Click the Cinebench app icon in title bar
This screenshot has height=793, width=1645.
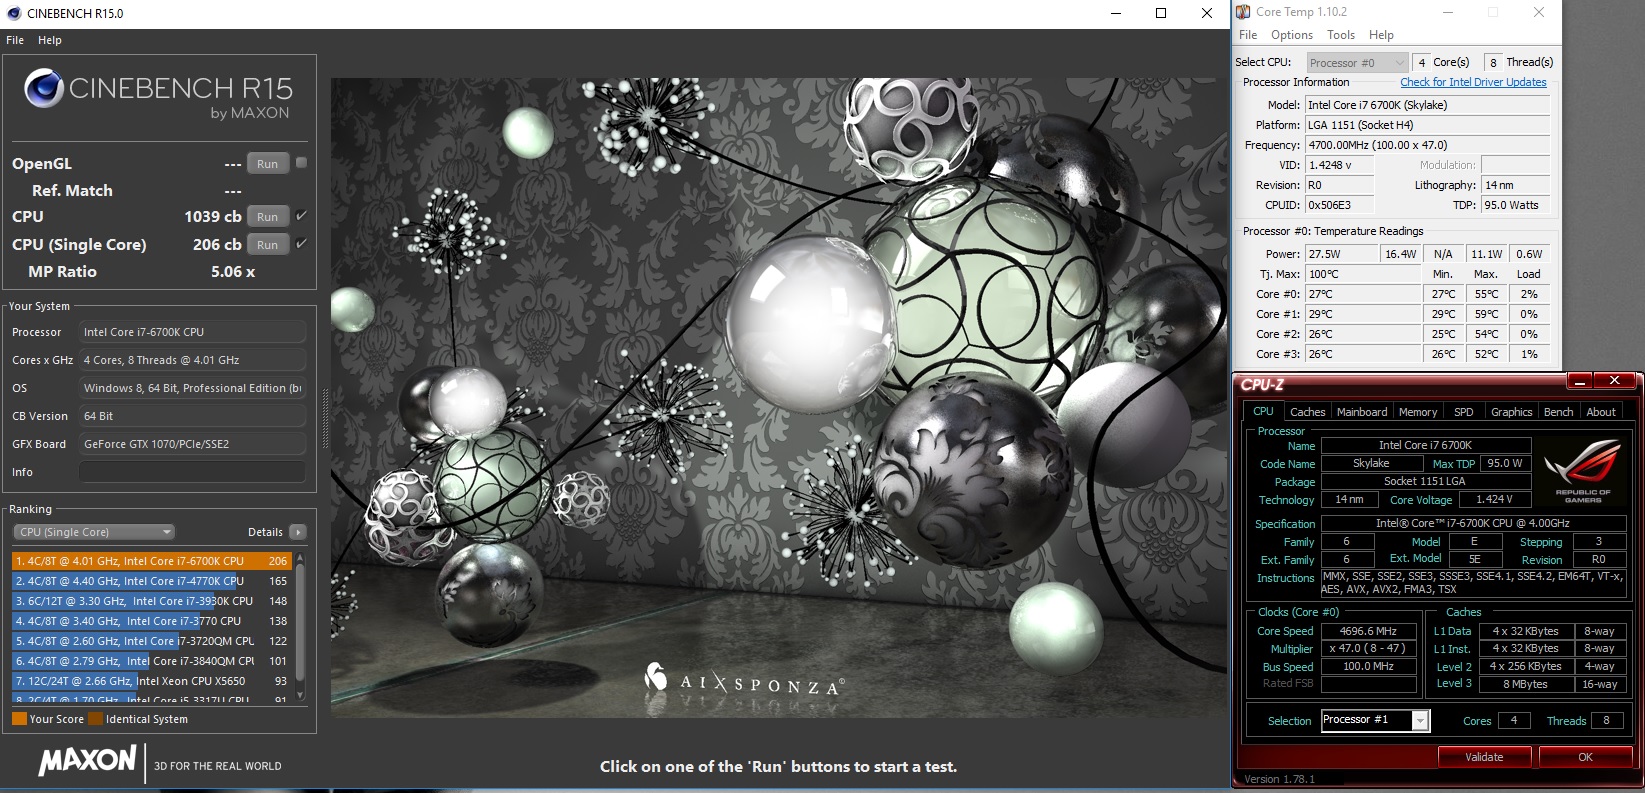pyautogui.click(x=13, y=13)
